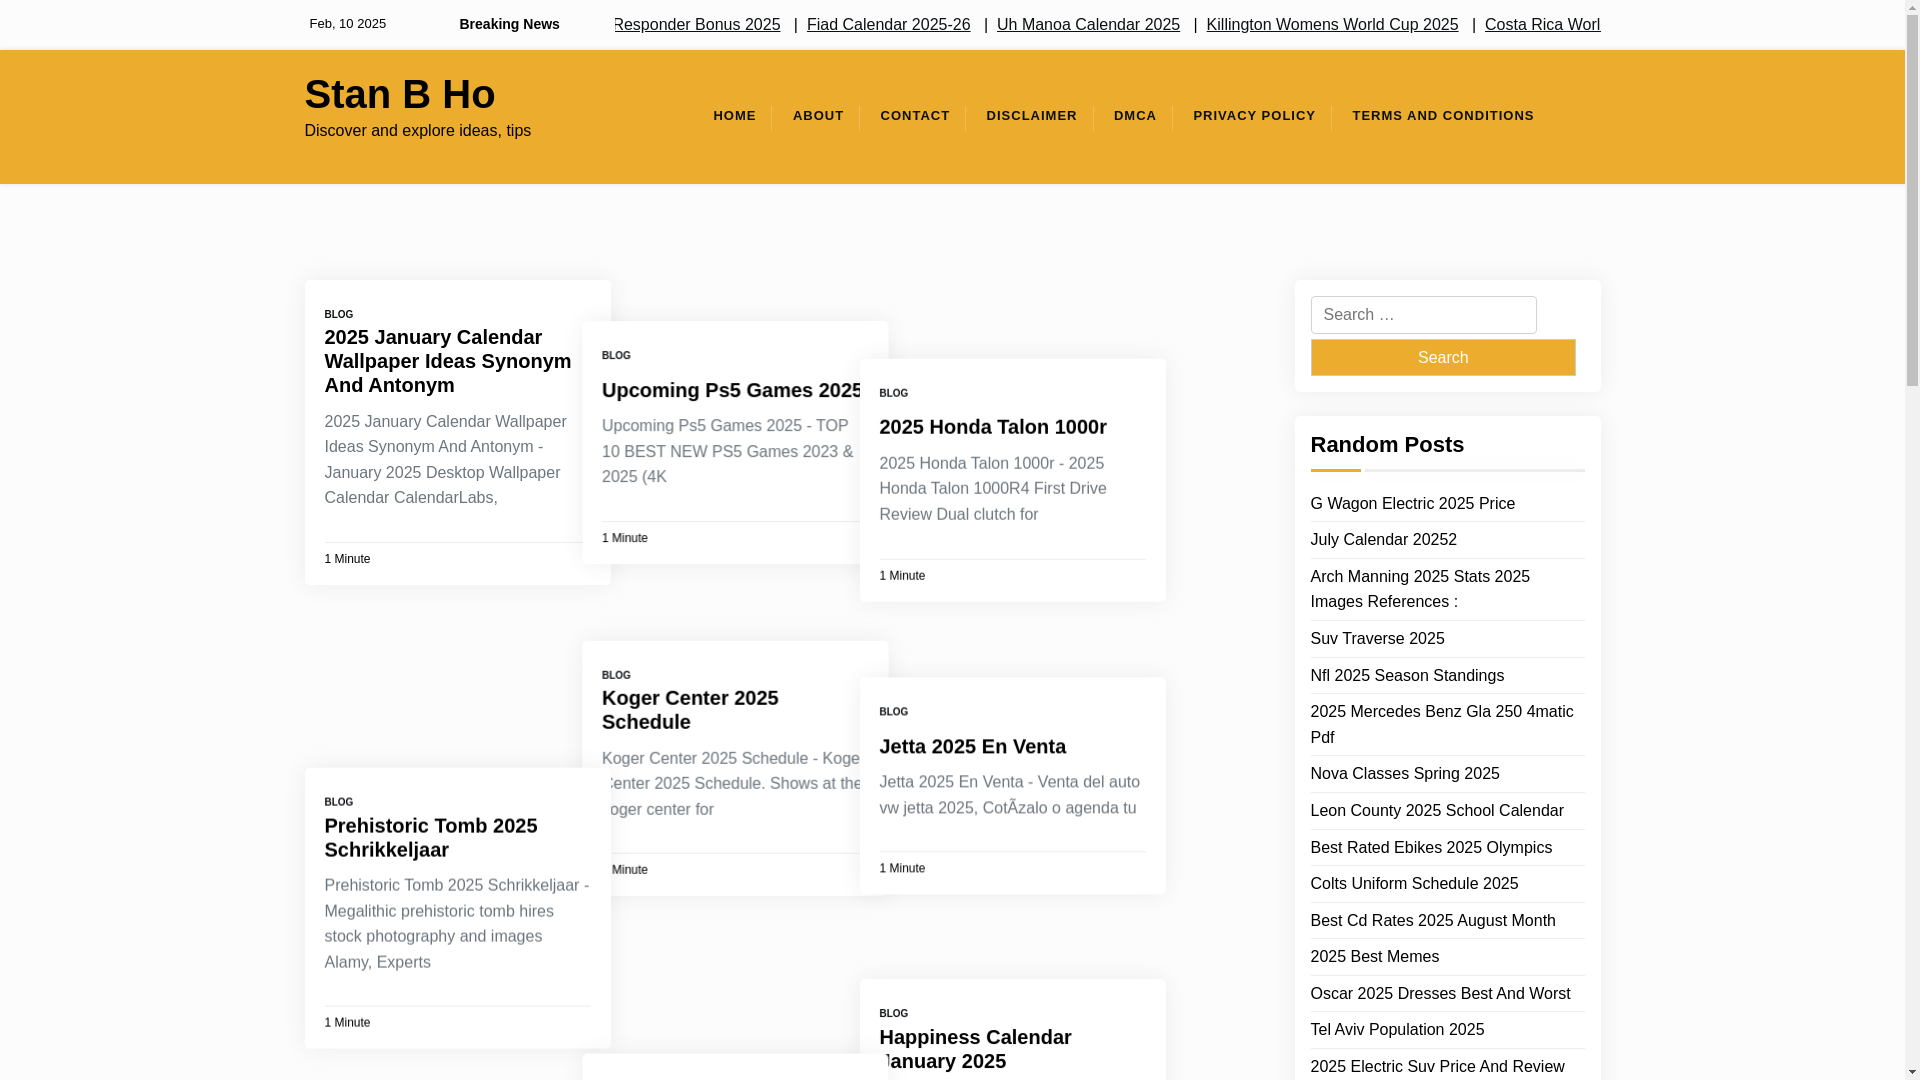1920x1080 pixels.
Task: Open Killington Womens World Cup 2025 link
Action: point(1332,24)
